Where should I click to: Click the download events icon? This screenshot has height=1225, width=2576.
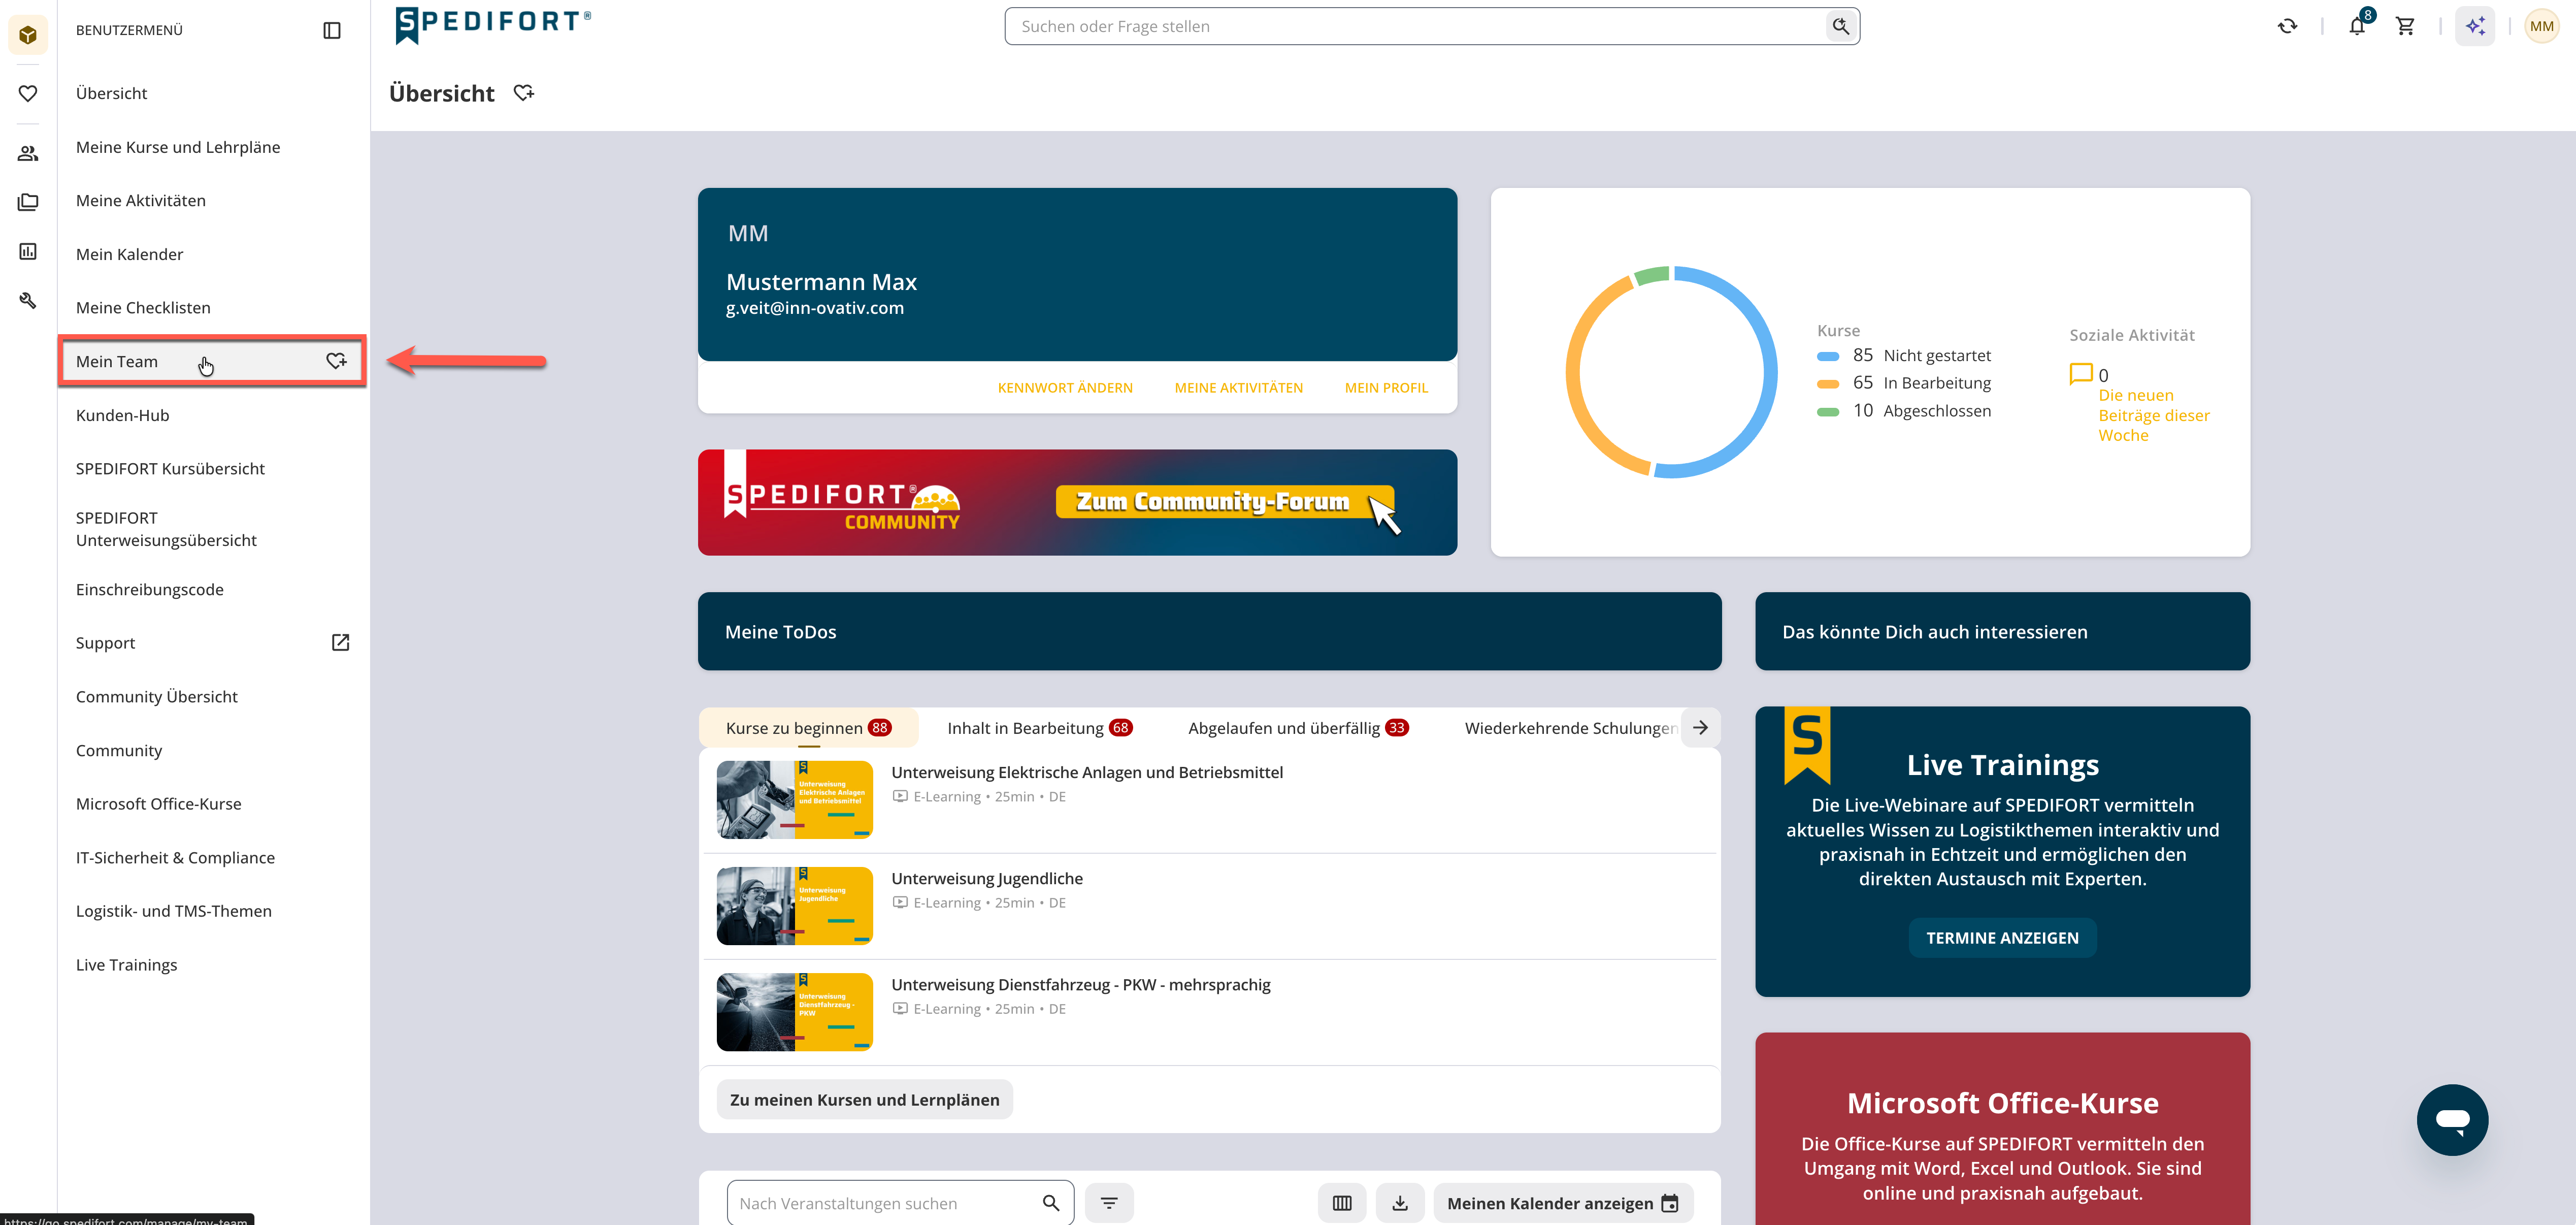click(x=1400, y=1202)
